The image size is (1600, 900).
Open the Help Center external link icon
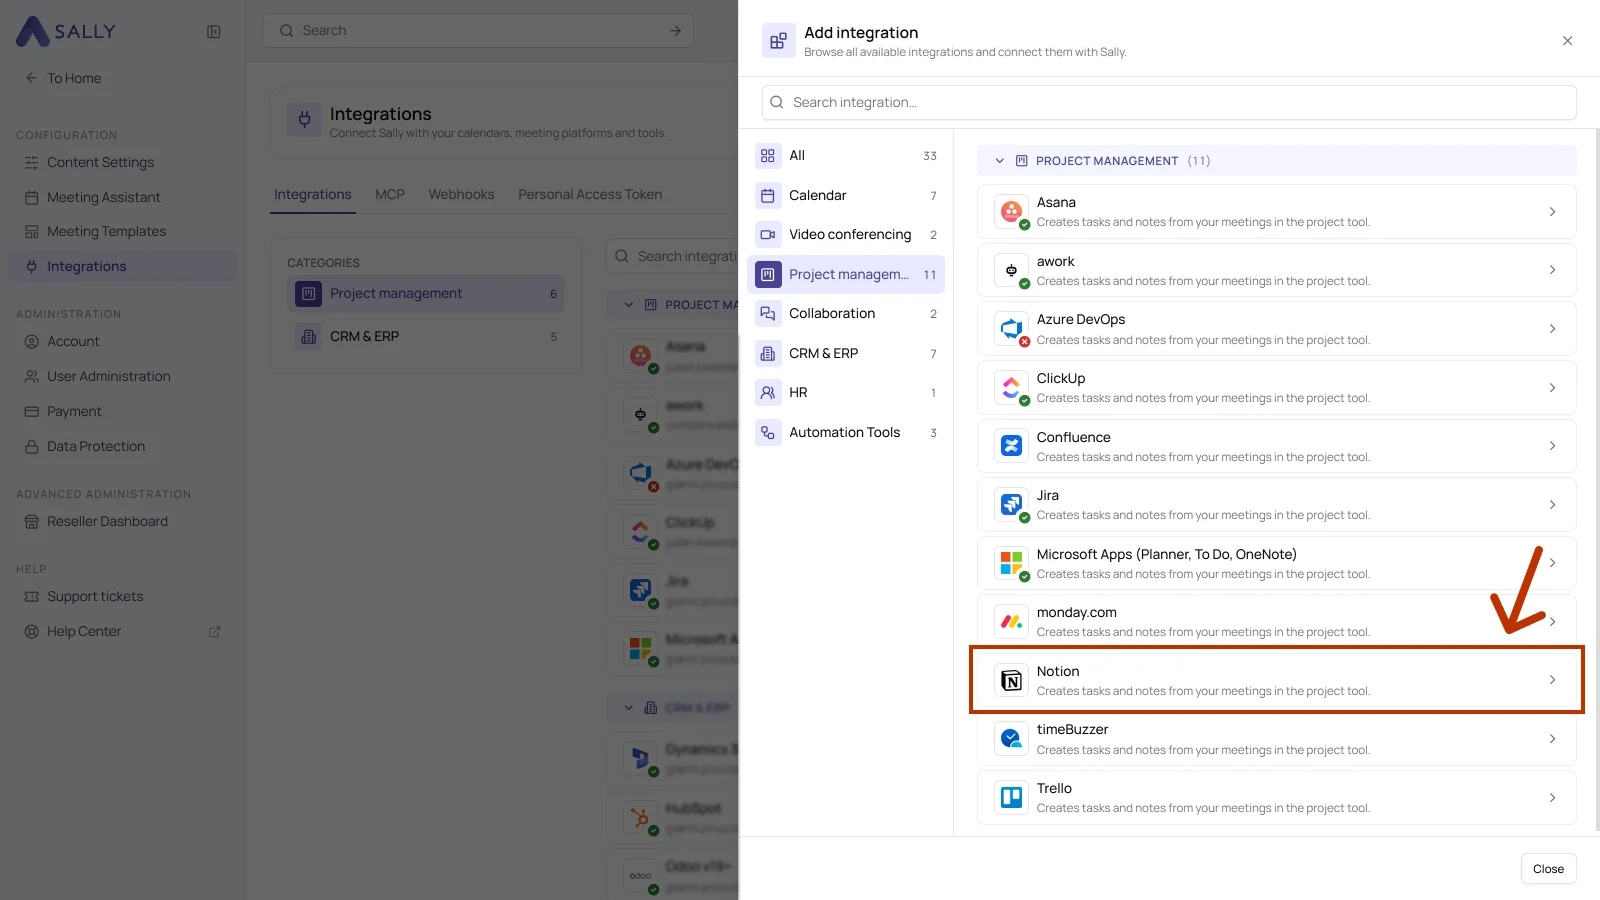214,632
